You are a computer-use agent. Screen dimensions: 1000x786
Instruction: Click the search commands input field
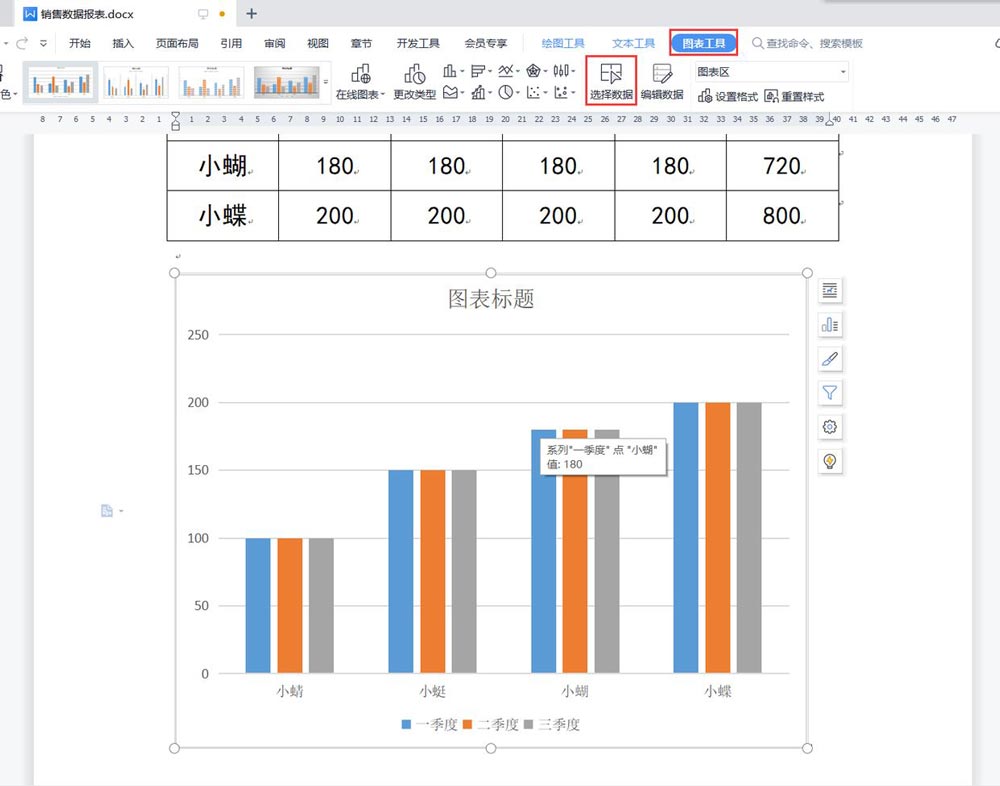pyautogui.click(x=814, y=43)
